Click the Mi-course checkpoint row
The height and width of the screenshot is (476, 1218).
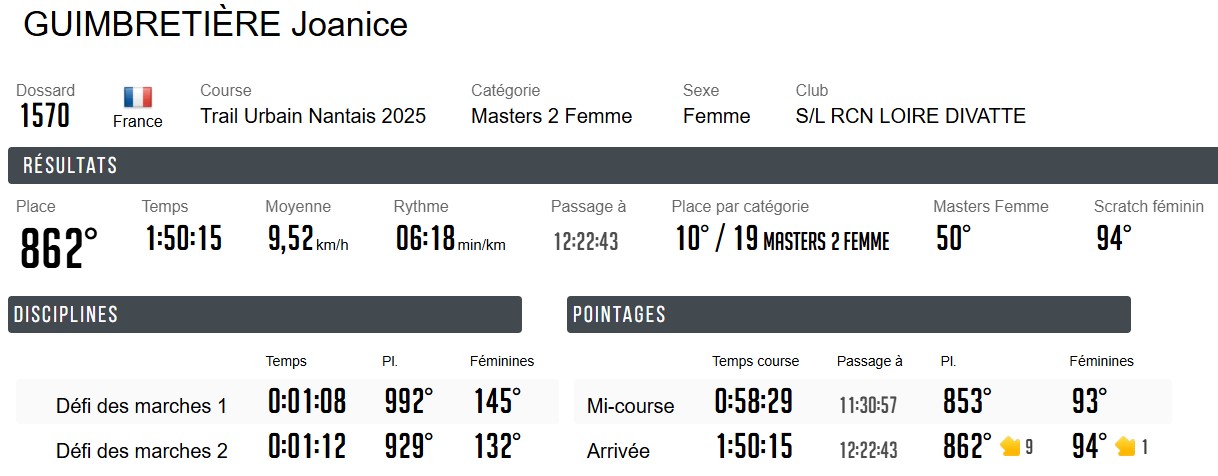point(630,406)
